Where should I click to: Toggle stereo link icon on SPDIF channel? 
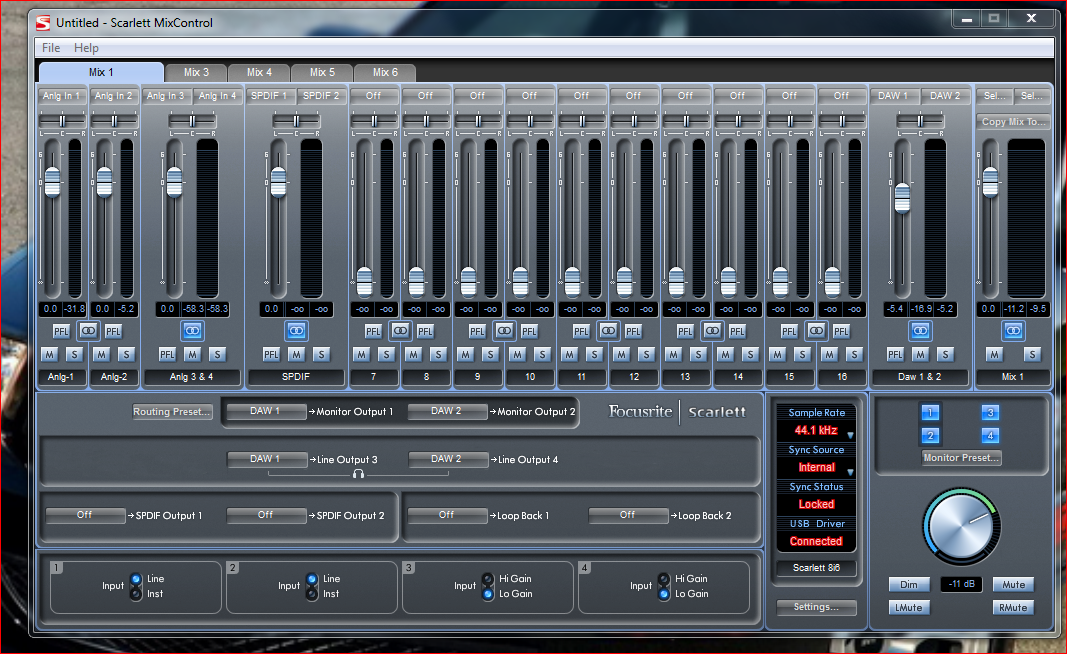click(296, 331)
